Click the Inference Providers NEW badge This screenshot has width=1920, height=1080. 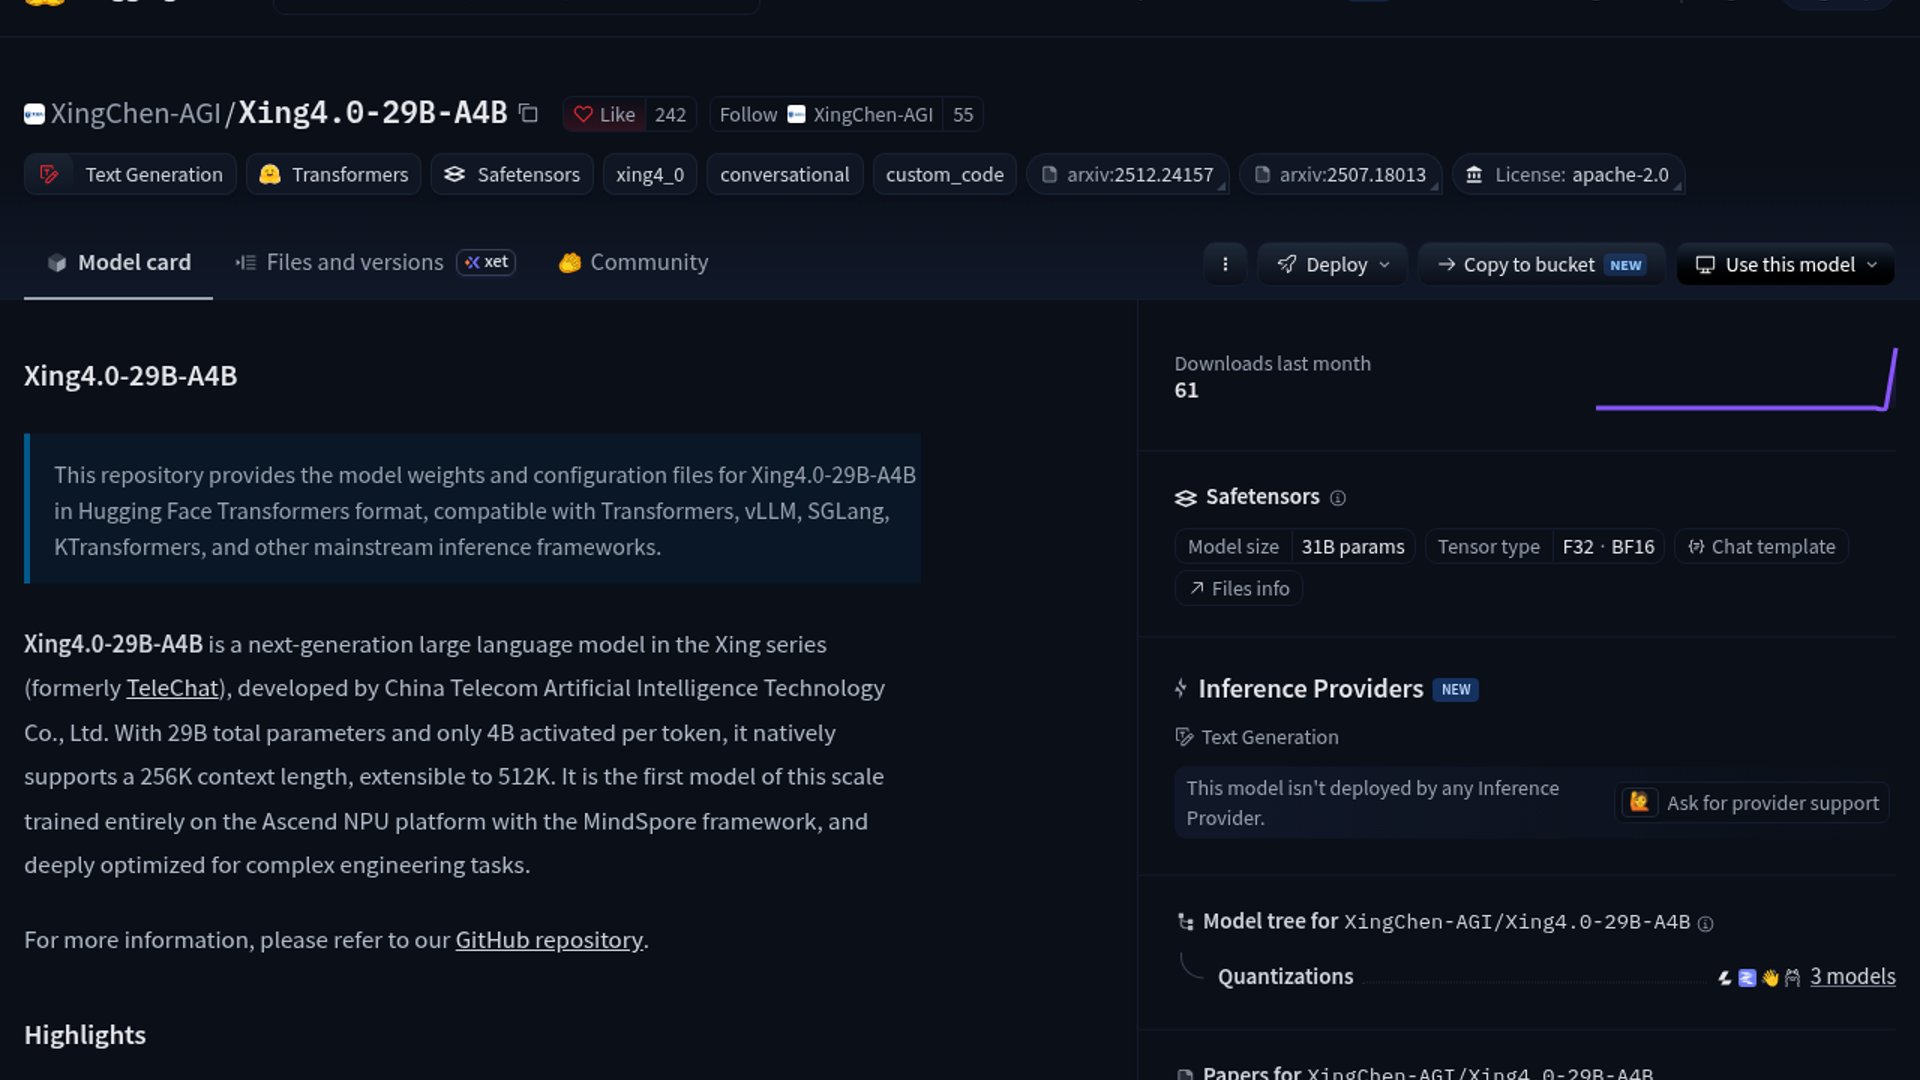1455,689
